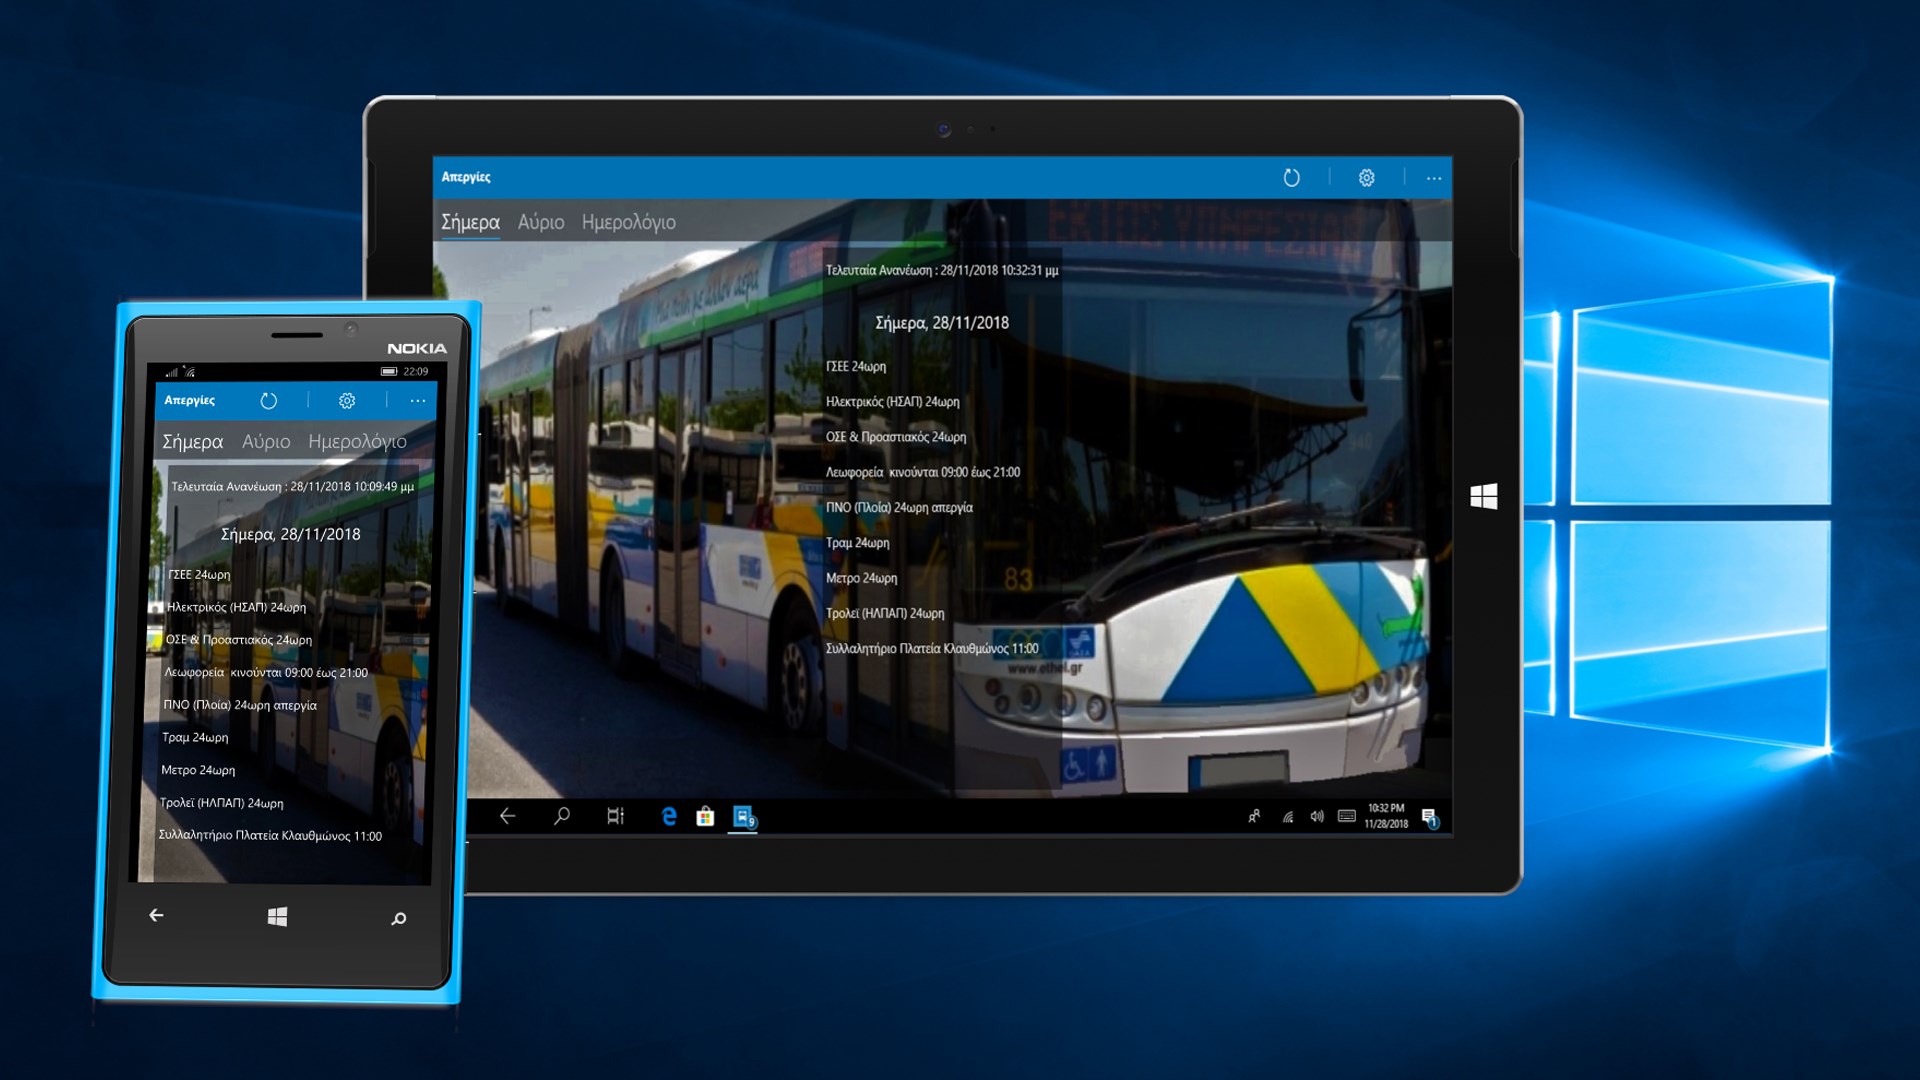Click the Task View icon on the taskbar
This screenshot has height=1080, width=1920.
point(615,816)
